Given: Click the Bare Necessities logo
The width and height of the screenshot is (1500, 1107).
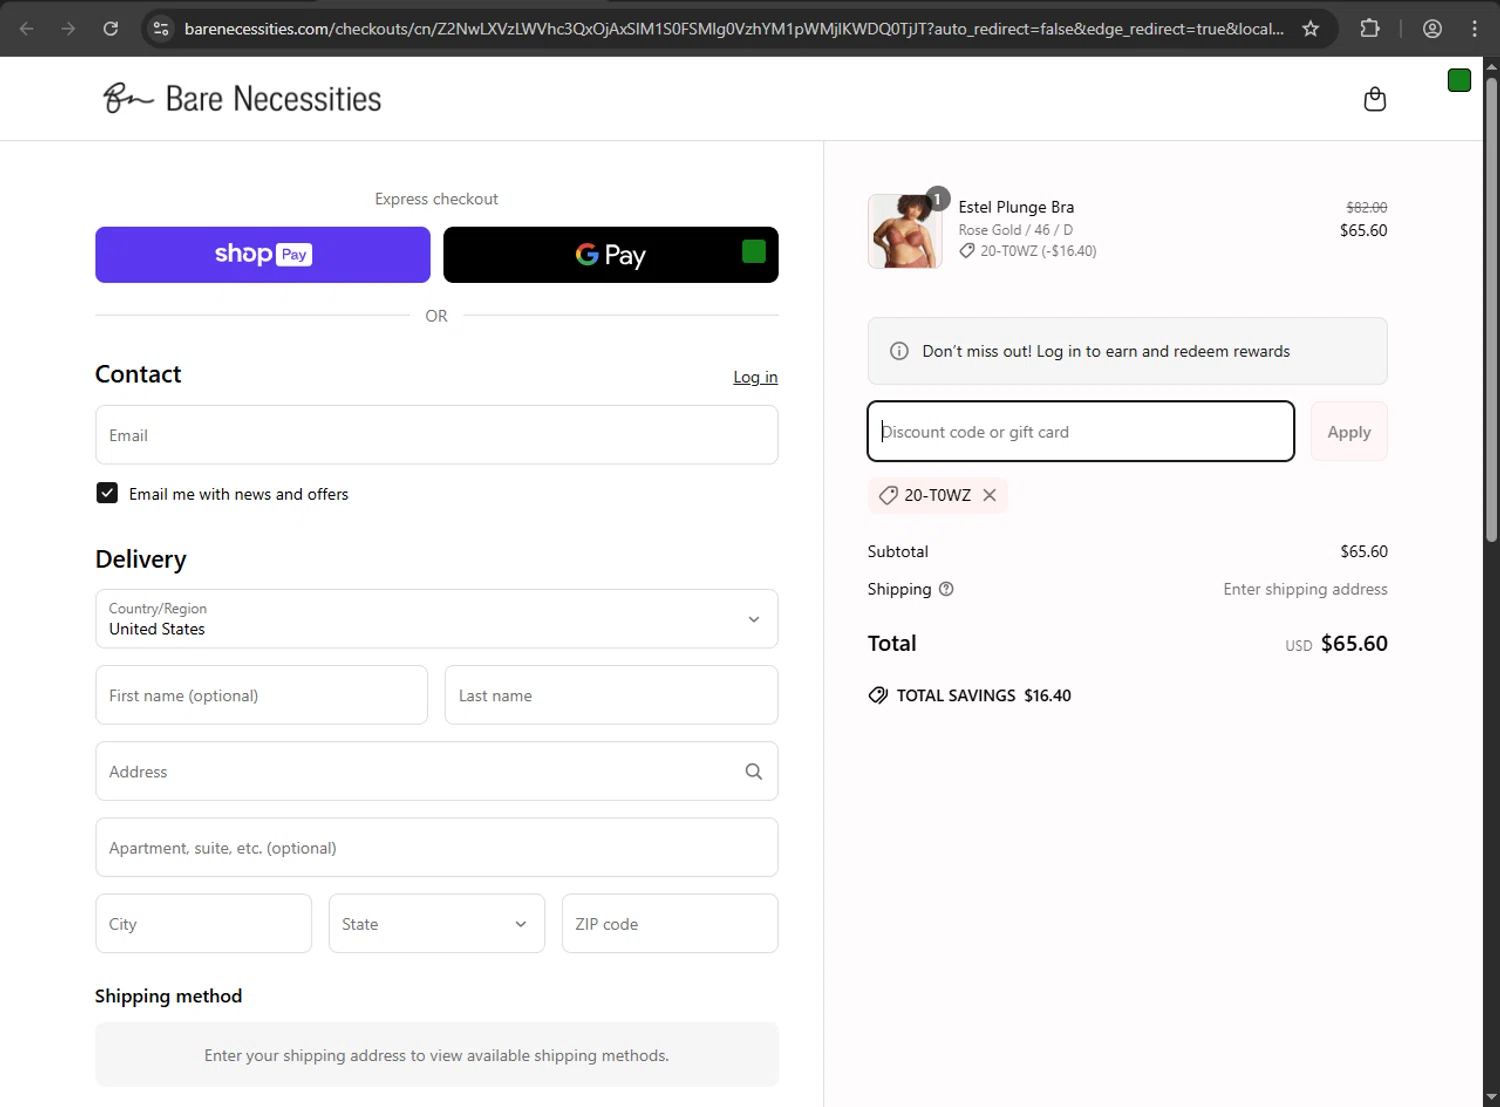Looking at the screenshot, I should (242, 98).
